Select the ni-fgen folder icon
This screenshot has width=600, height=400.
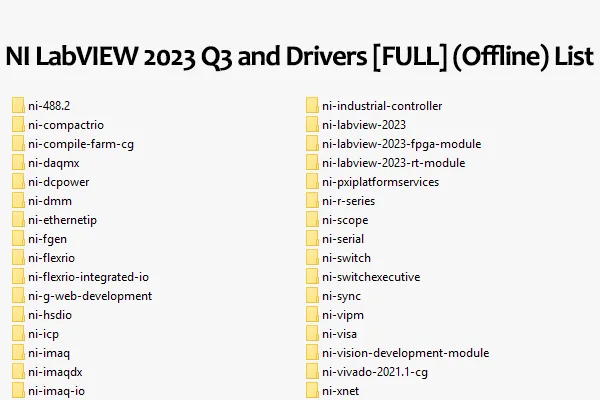pyautogui.click(x=18, y=238)
